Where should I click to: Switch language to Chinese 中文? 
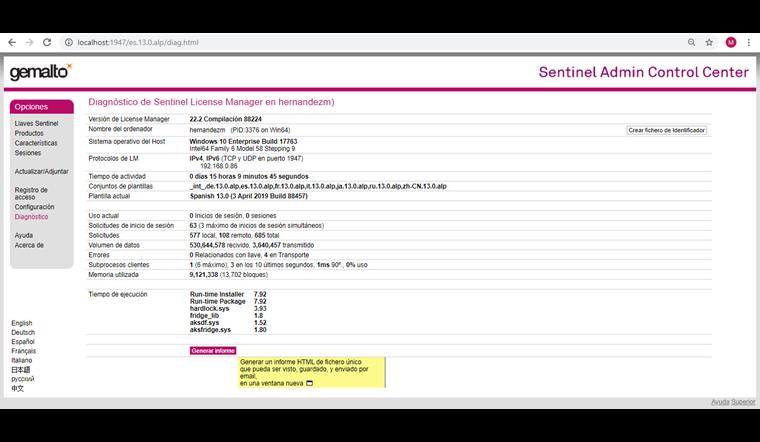tap(17, 388)
